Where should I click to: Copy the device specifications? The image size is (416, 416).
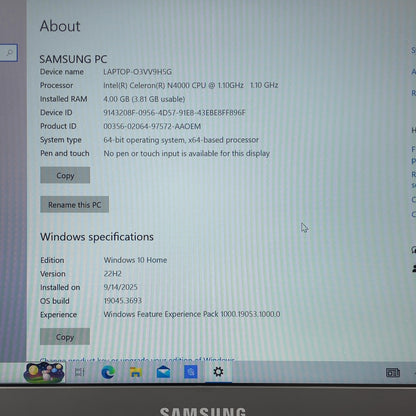click(x=65, y=175)
